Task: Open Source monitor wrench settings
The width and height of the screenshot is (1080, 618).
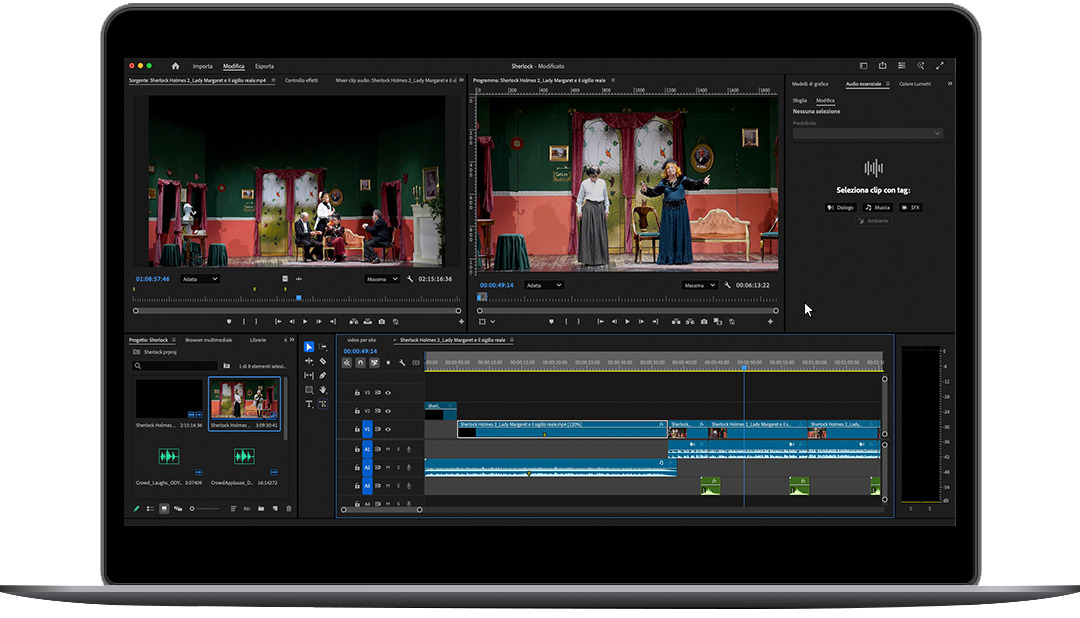Action: [x=410, y=279]
